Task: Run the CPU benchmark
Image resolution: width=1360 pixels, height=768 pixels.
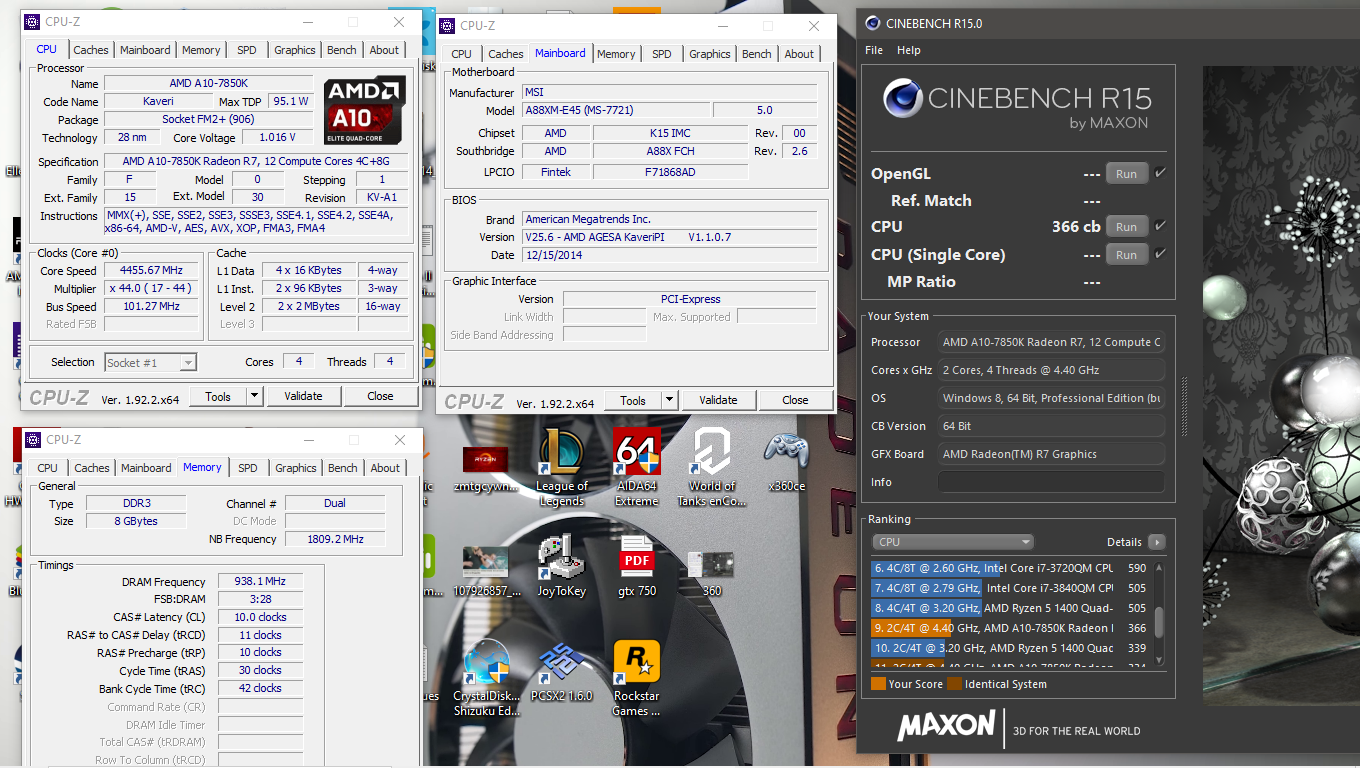Action: (1126, 227)
